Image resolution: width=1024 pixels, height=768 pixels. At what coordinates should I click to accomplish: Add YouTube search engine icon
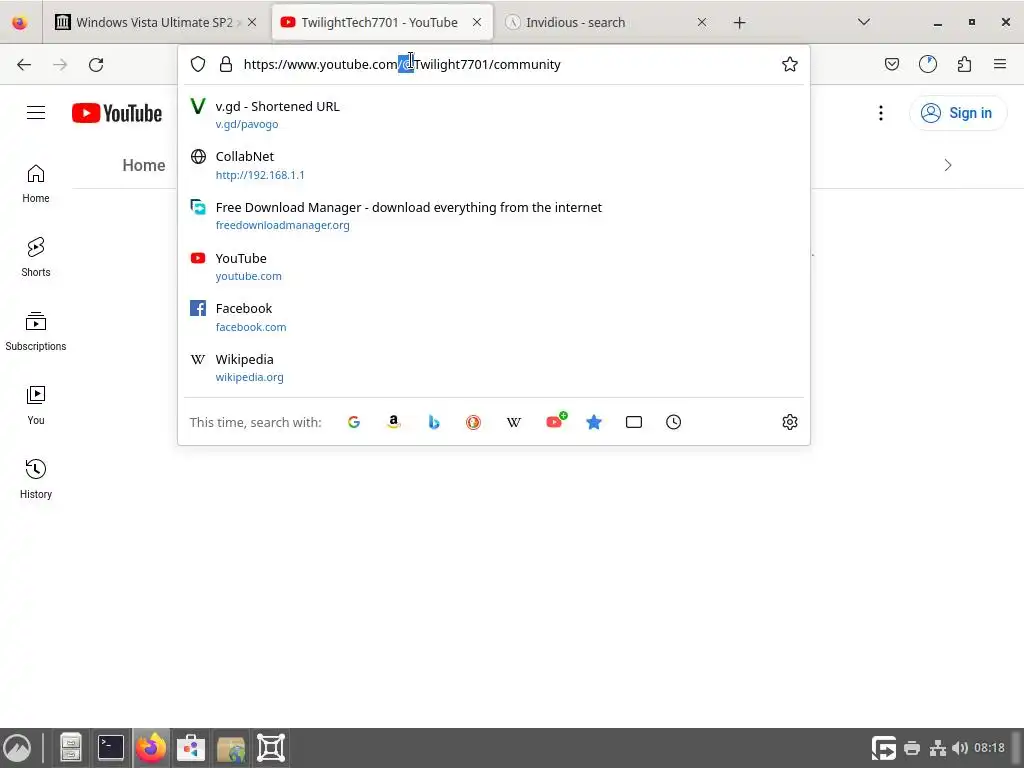[556, 421]
